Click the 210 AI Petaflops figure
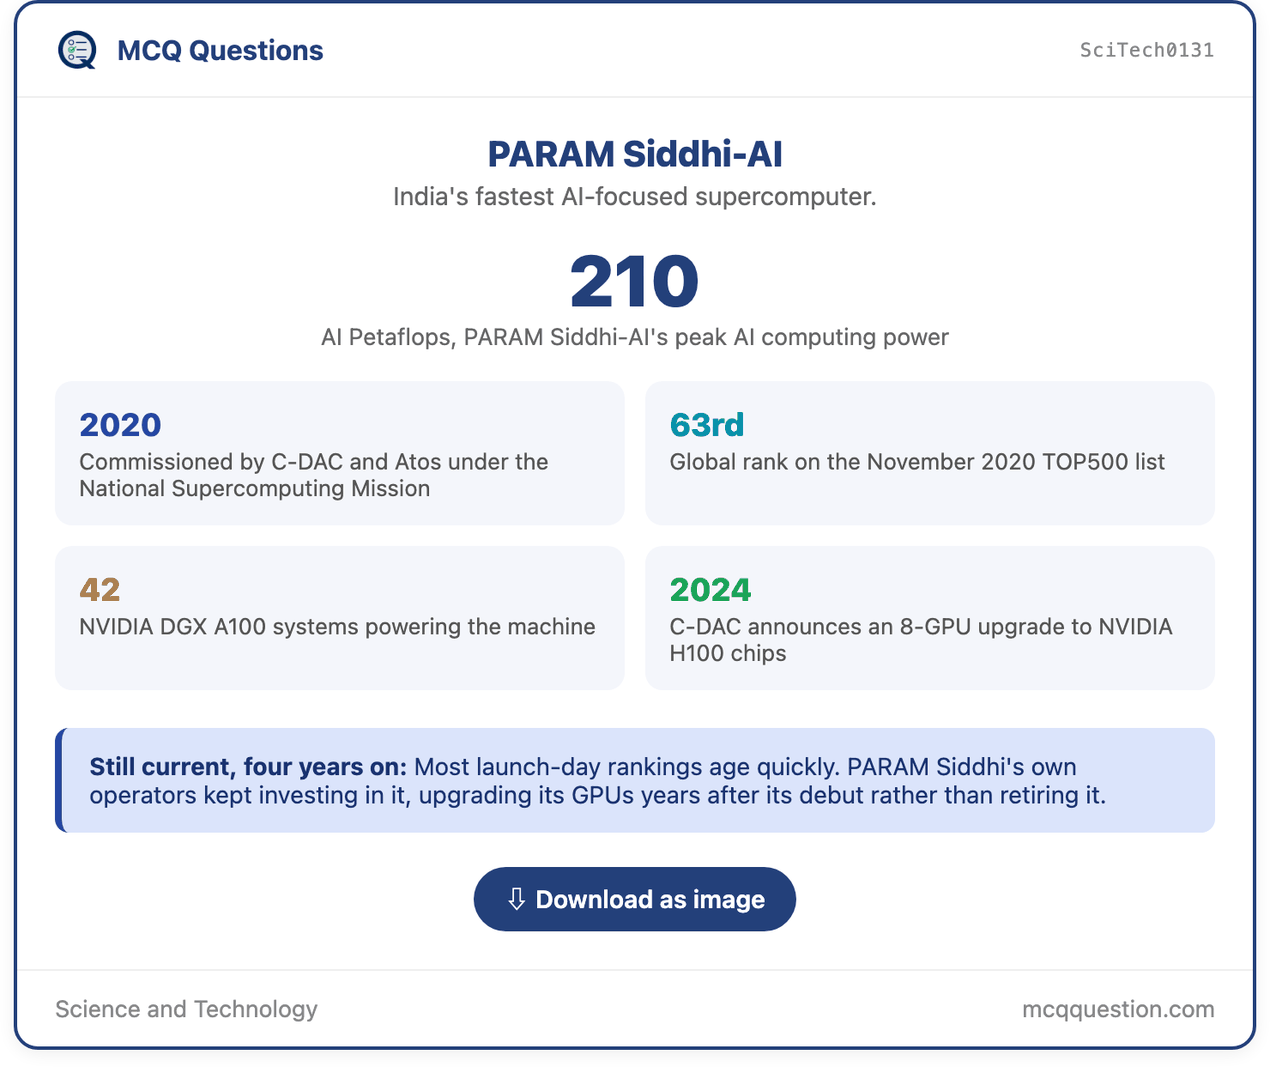Image resolution: width=1270 pixels, height=1067 pixels. coord(635,281)
